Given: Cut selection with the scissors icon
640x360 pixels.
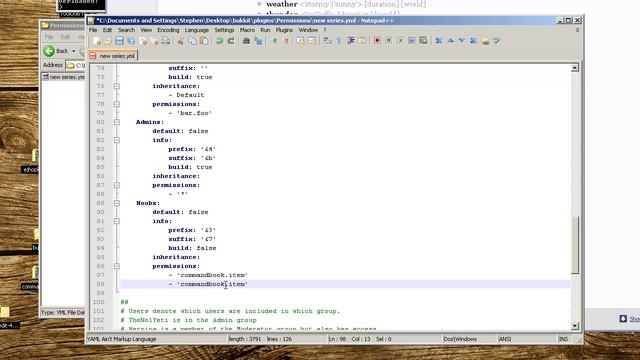Looking at the screenshot, I should coord(180,41).
